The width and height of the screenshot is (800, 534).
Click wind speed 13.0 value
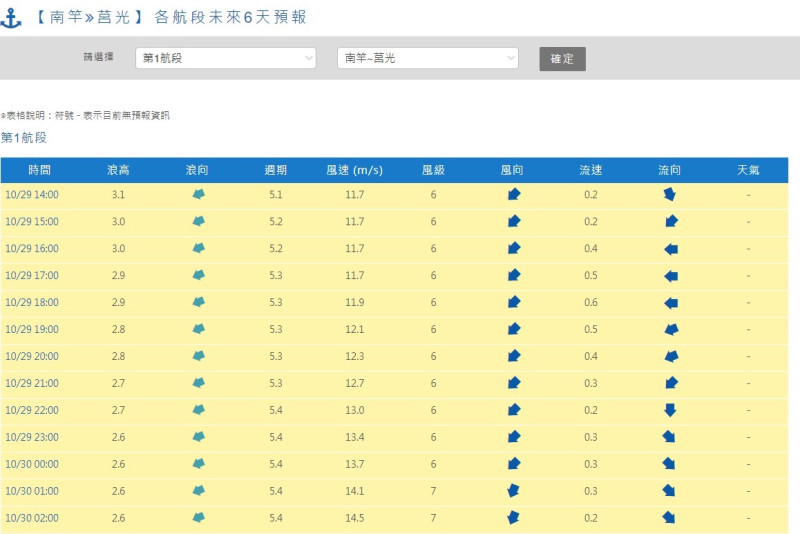click(x=355, y=411)
